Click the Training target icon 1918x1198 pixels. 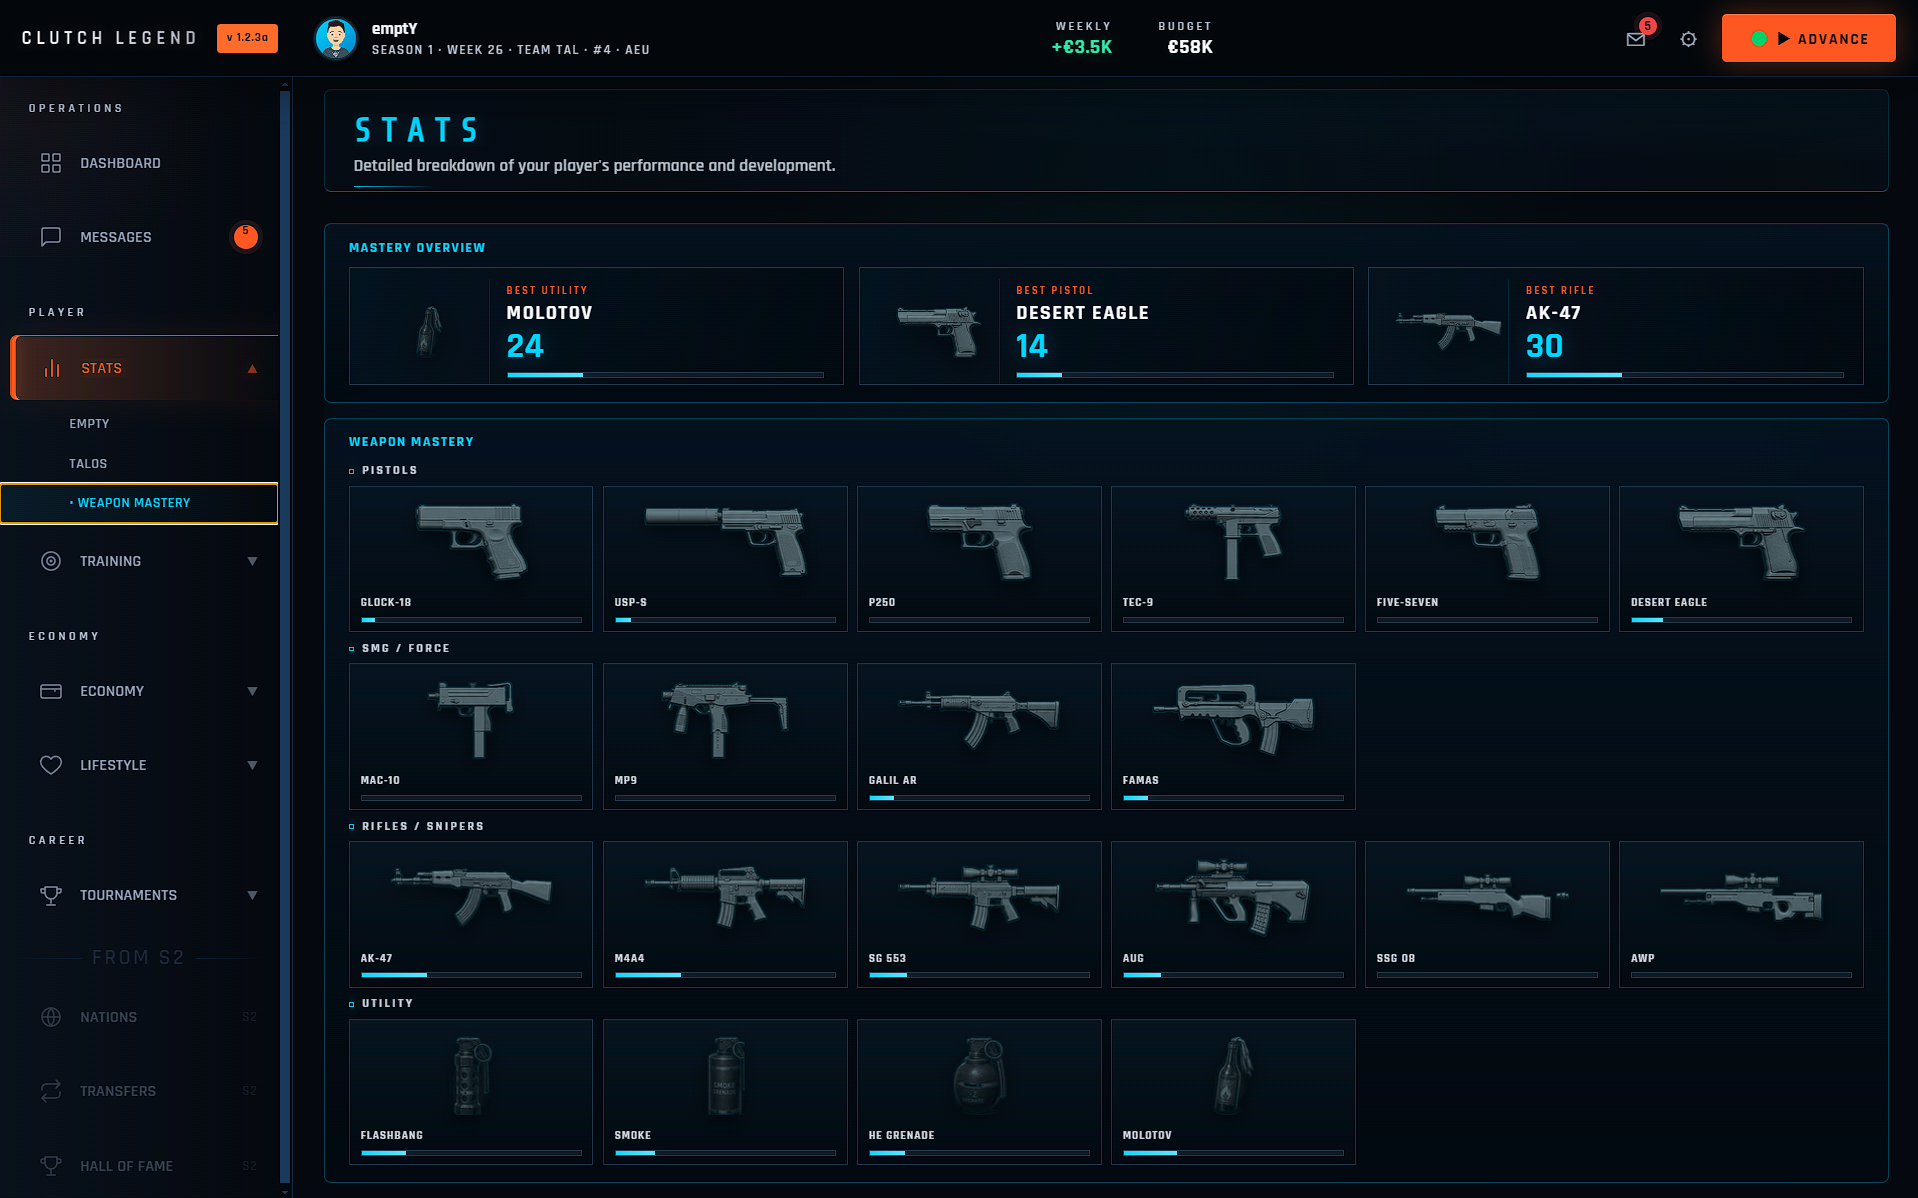(51, 561)
